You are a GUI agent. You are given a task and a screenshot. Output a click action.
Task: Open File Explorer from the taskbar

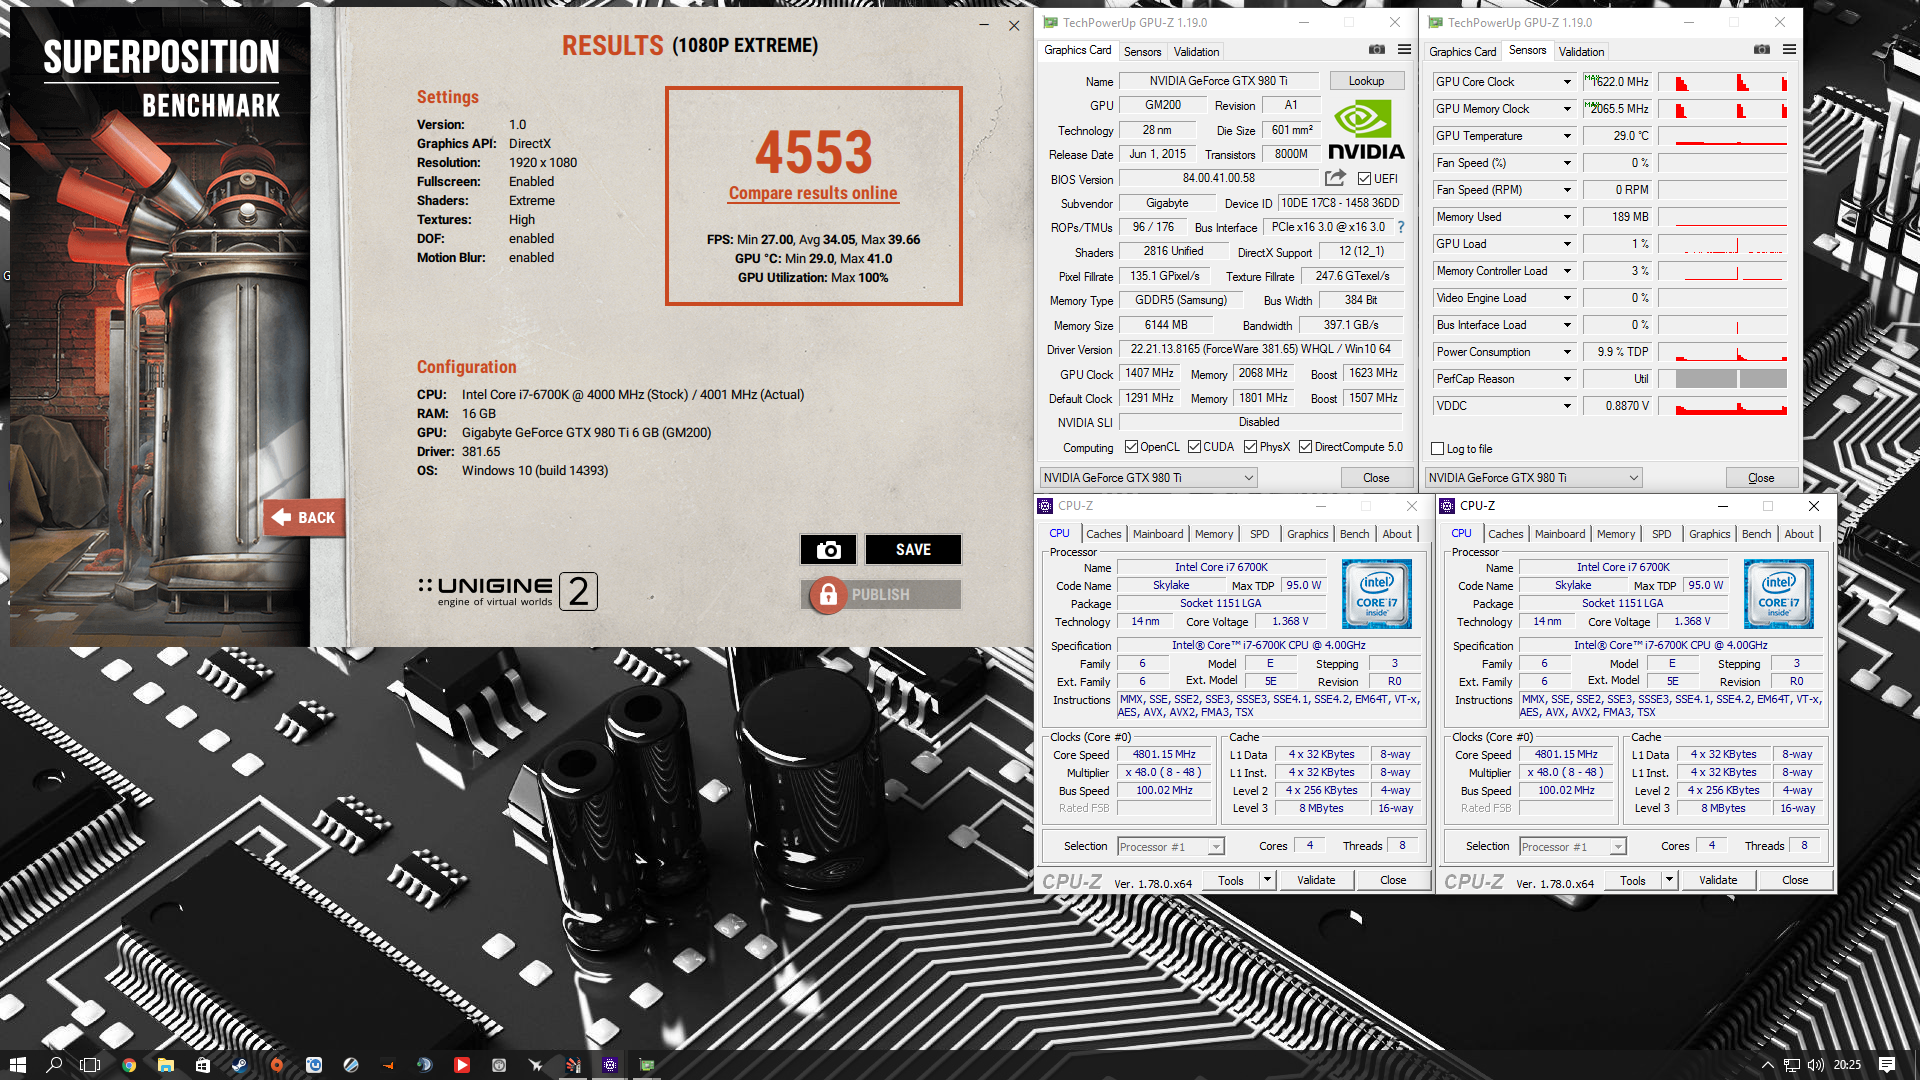click(x=166, y=1065)
